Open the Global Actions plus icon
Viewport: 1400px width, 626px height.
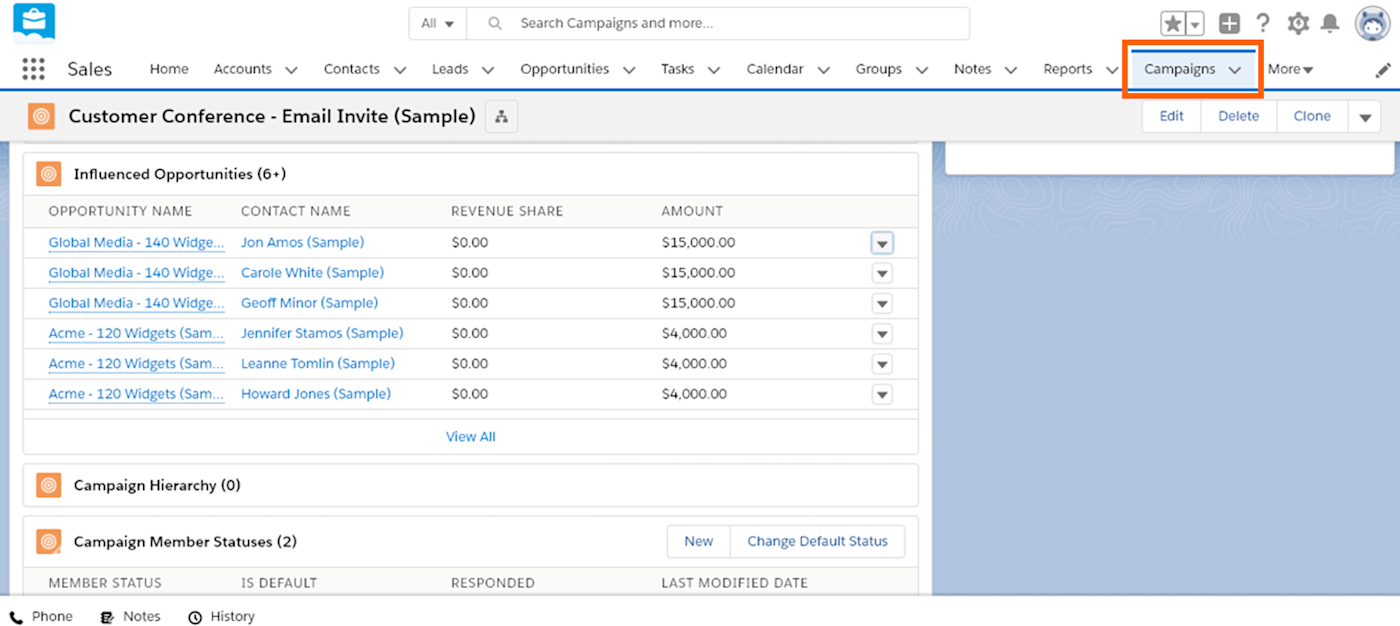1230,24
